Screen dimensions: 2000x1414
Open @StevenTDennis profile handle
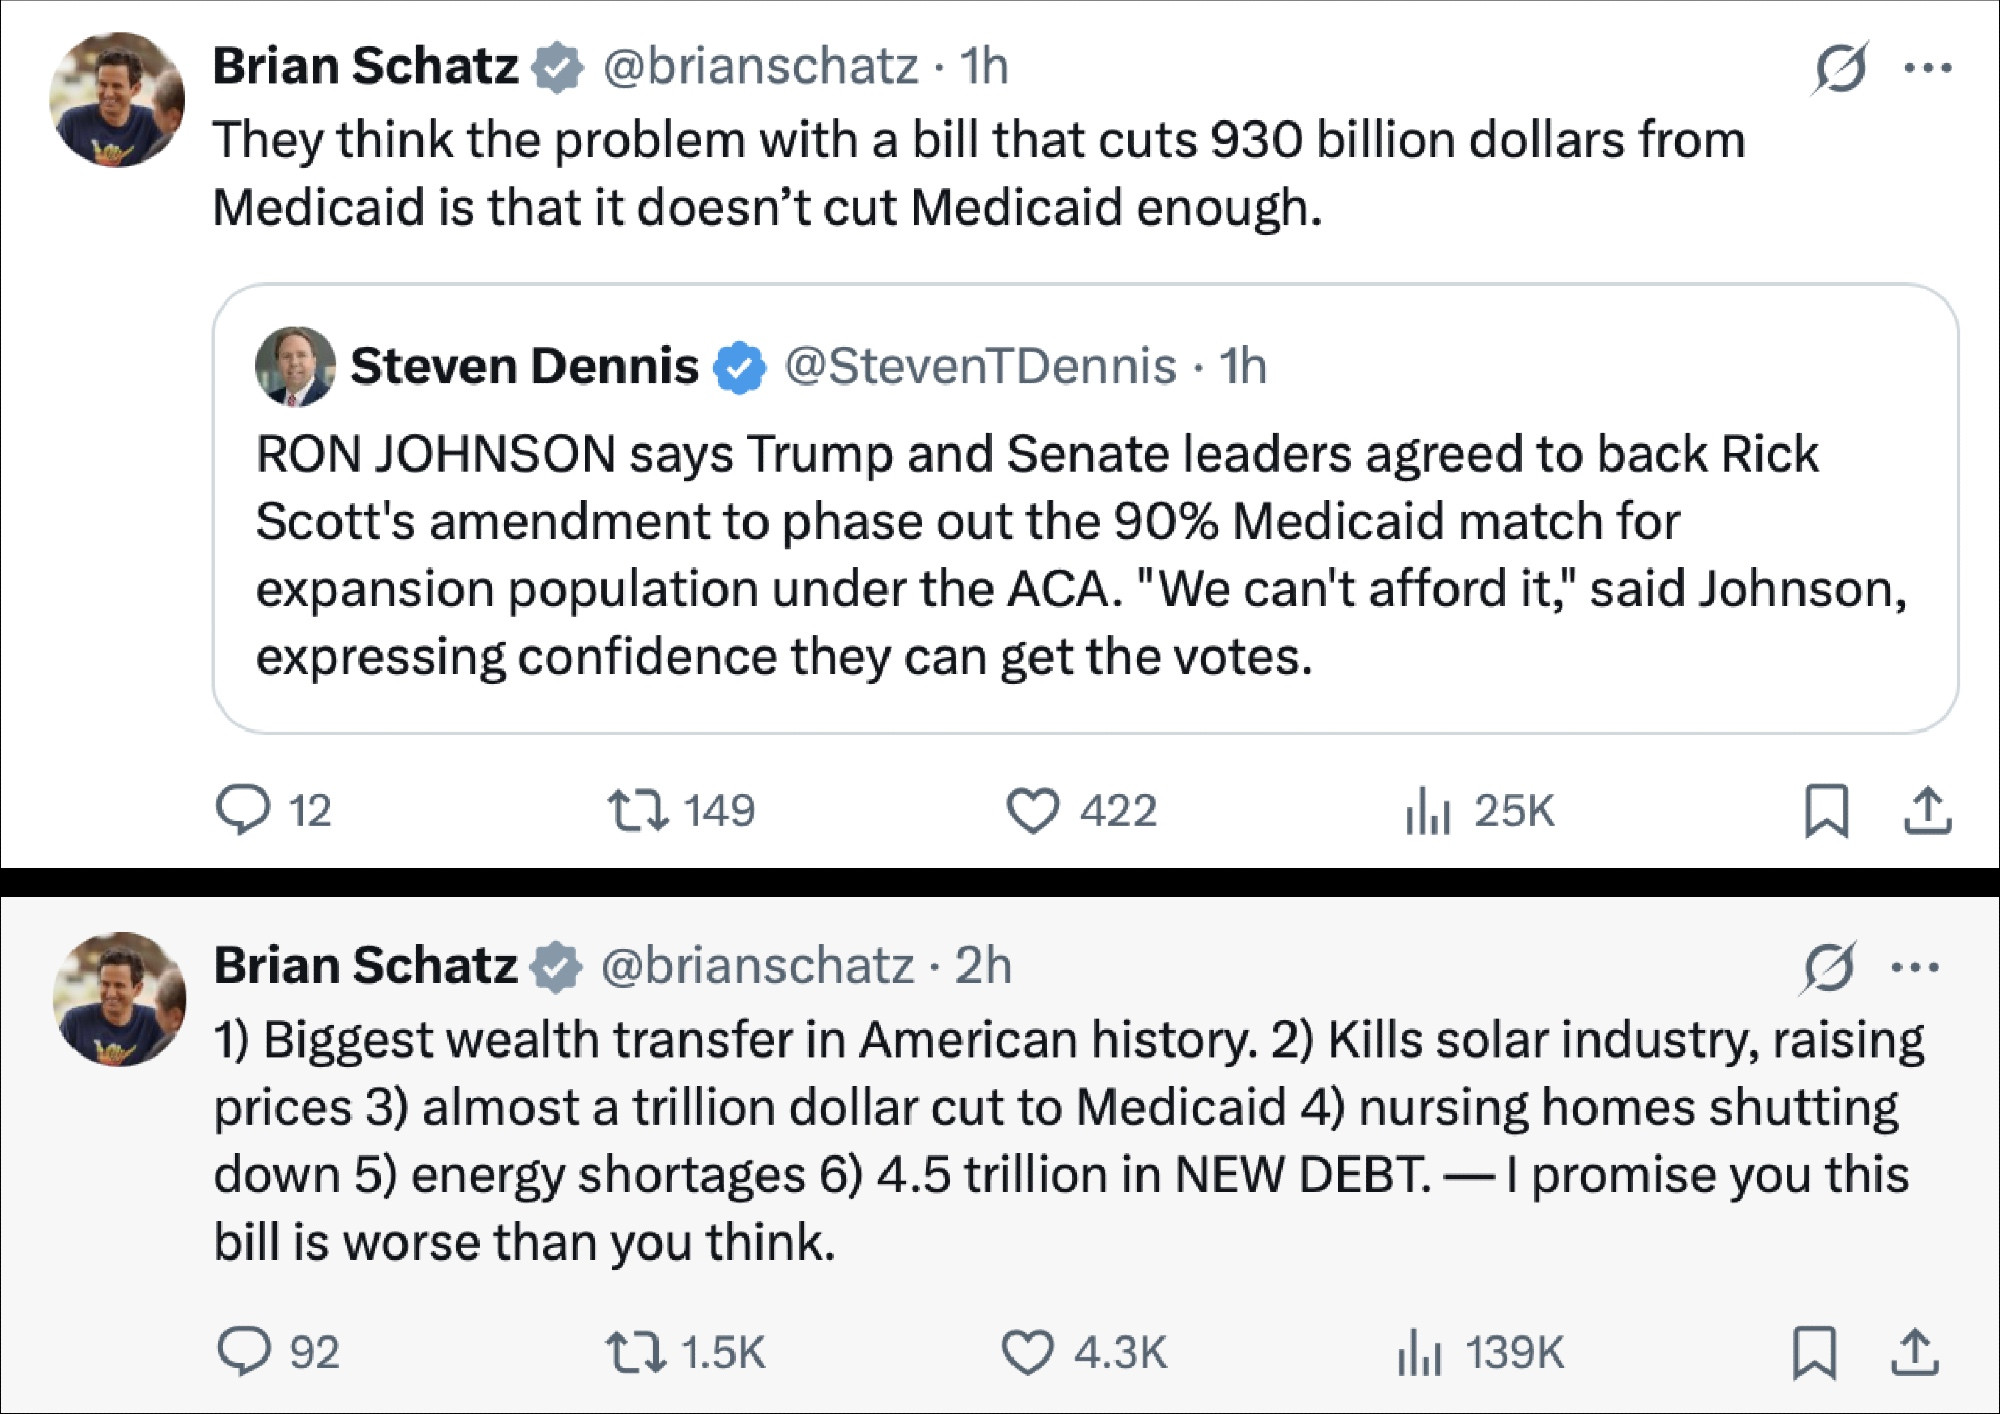[980, 366]
